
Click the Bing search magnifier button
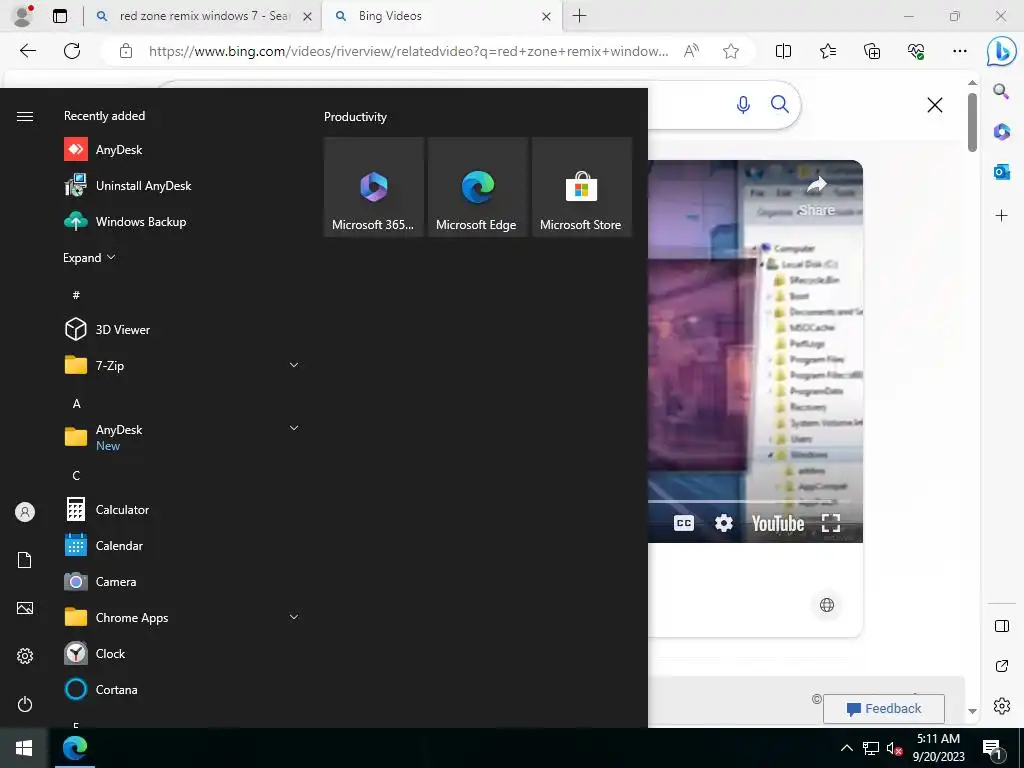coord(780,104)
